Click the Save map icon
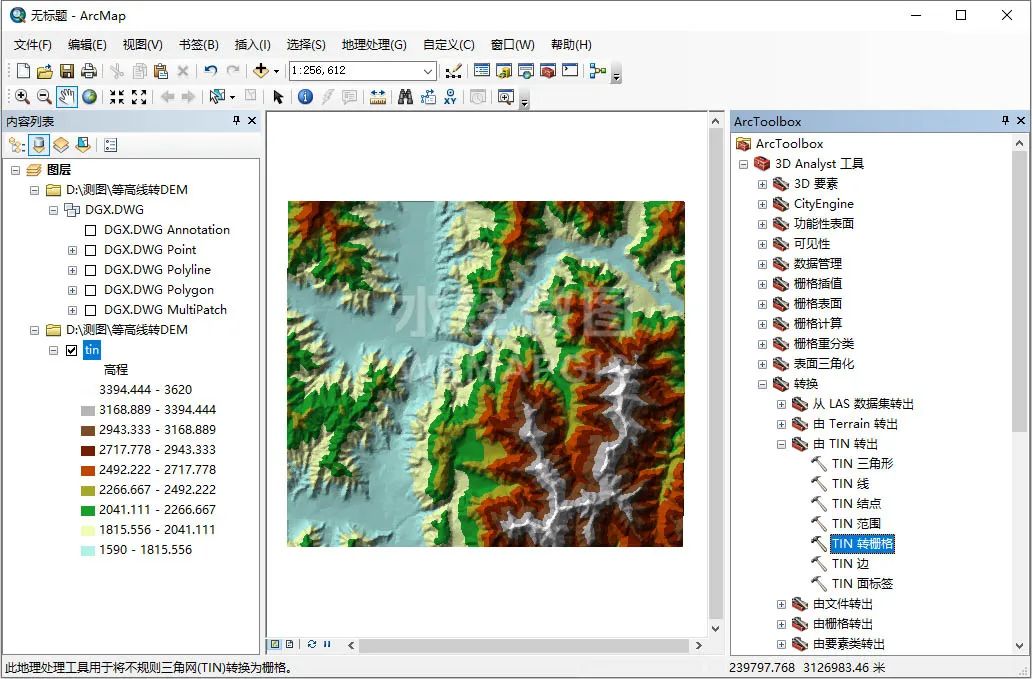Screen dimensions: 1032x679 coord(66,70)
